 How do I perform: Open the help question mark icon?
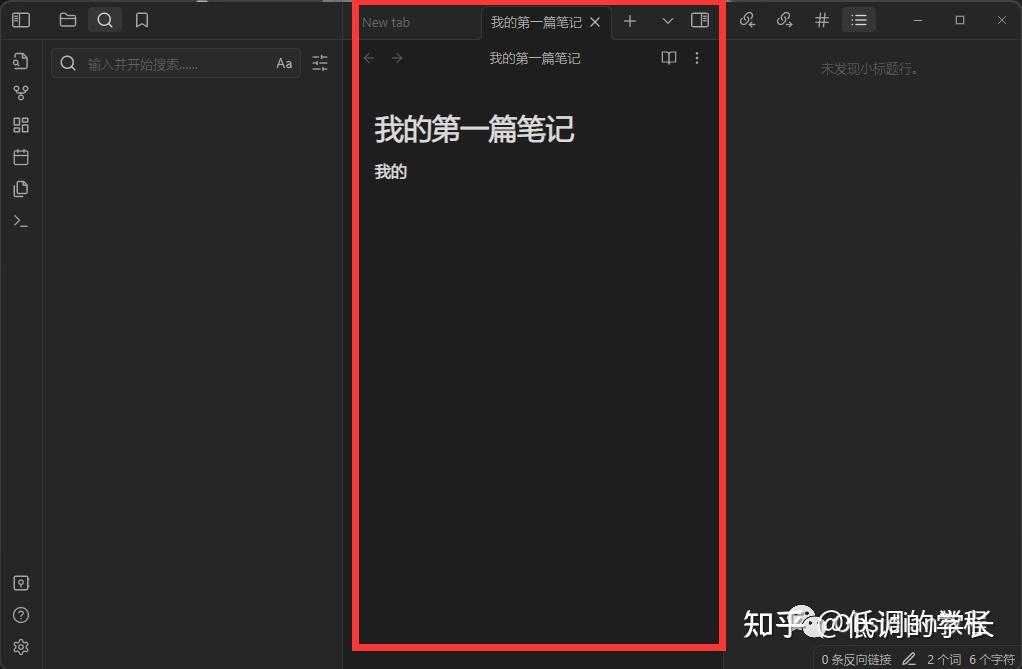21,615
